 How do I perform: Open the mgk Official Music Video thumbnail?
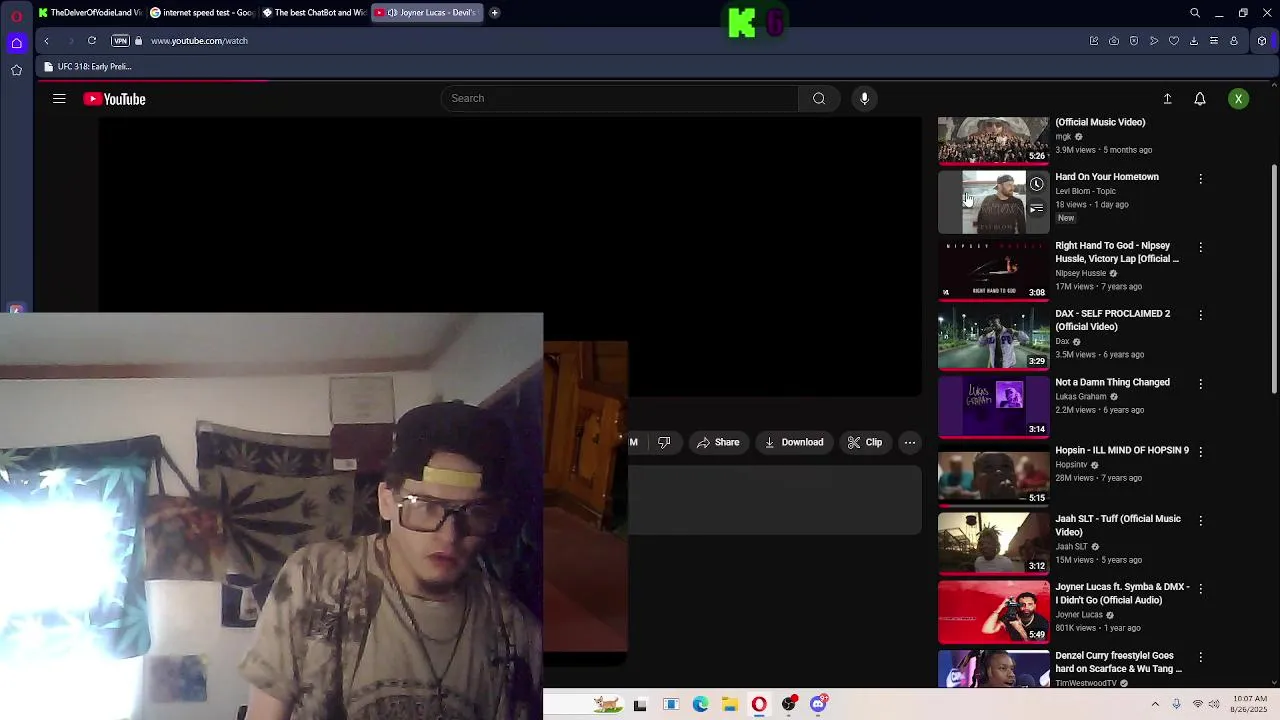point(993,140)
